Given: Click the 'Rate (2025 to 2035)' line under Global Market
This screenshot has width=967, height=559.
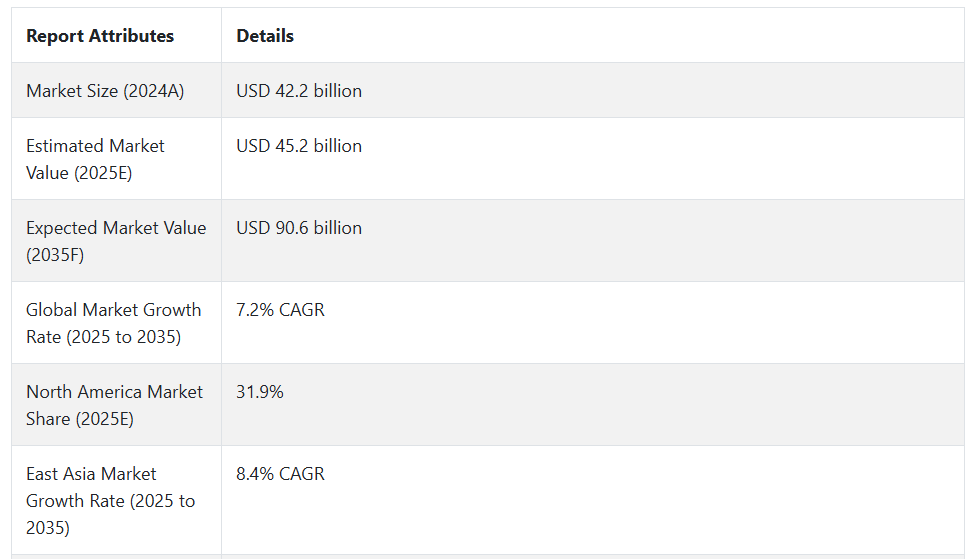Looking at the screenshot, I should pos(104,337).
